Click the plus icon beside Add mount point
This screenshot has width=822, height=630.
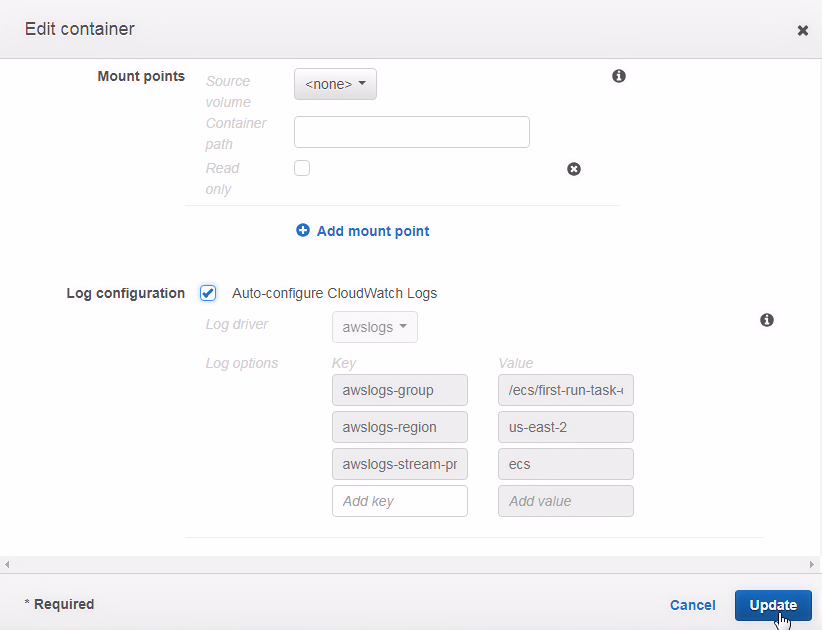coord(303,231)
